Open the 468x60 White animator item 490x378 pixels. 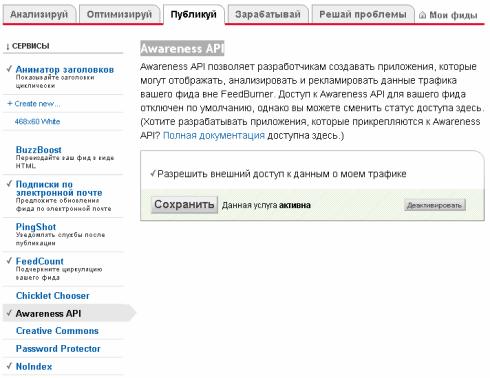tap(37, 122)
